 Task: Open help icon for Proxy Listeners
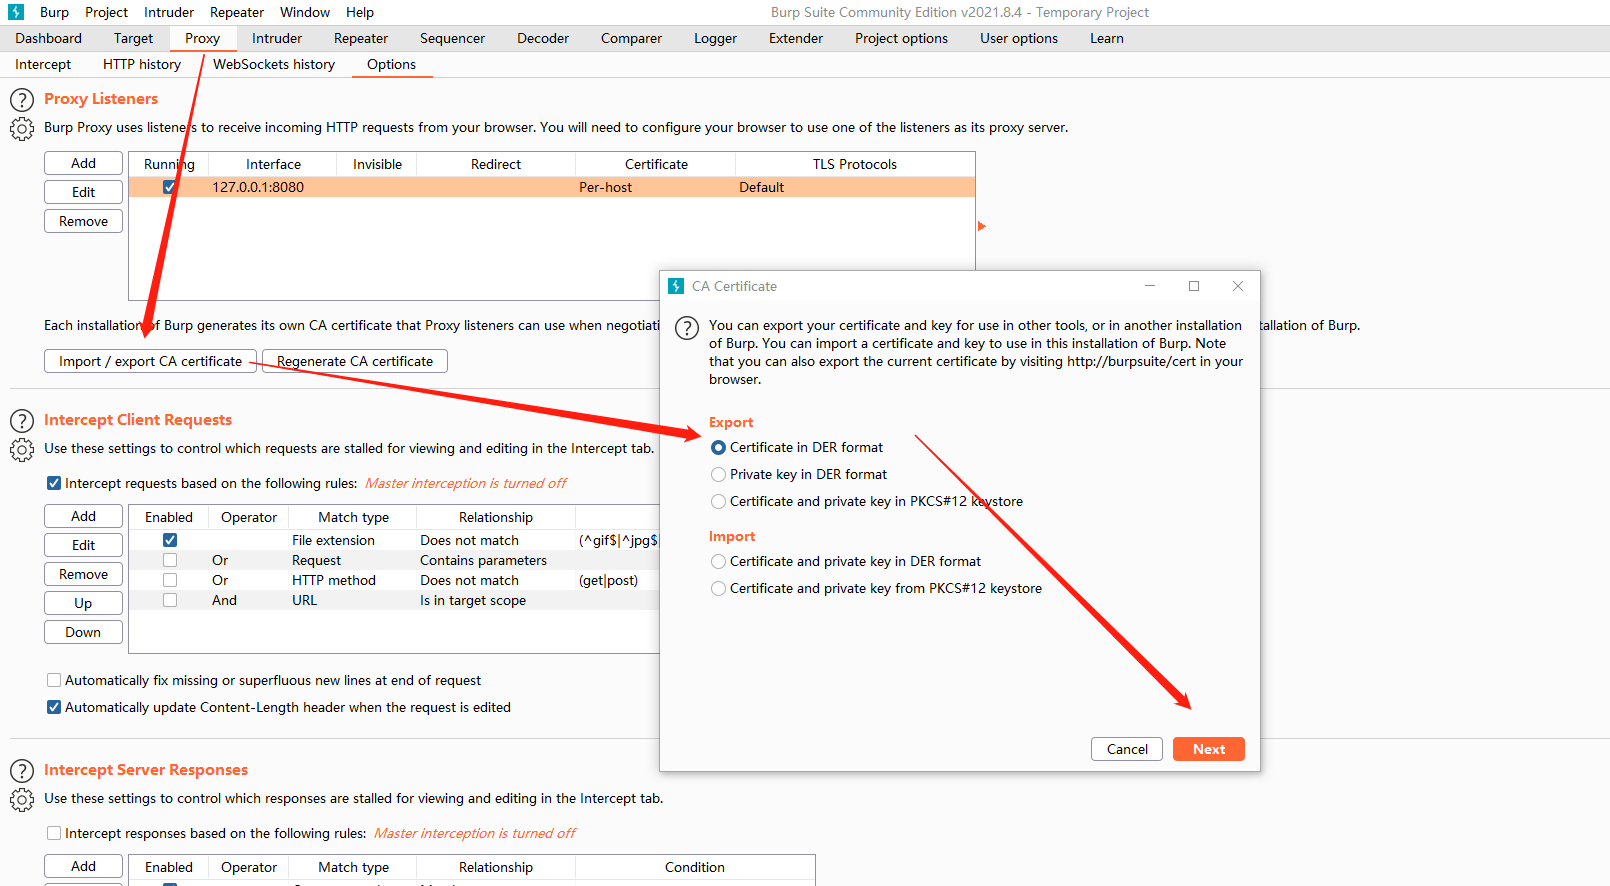(x=22, y=100)
